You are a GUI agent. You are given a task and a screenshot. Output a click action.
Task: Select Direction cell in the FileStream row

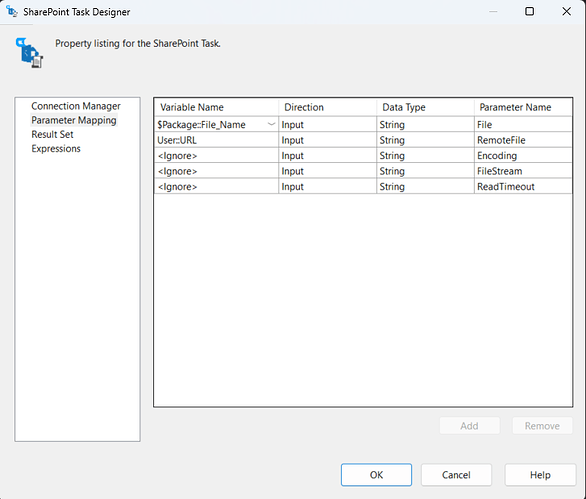pyautogui.click(x=327, y=171)
